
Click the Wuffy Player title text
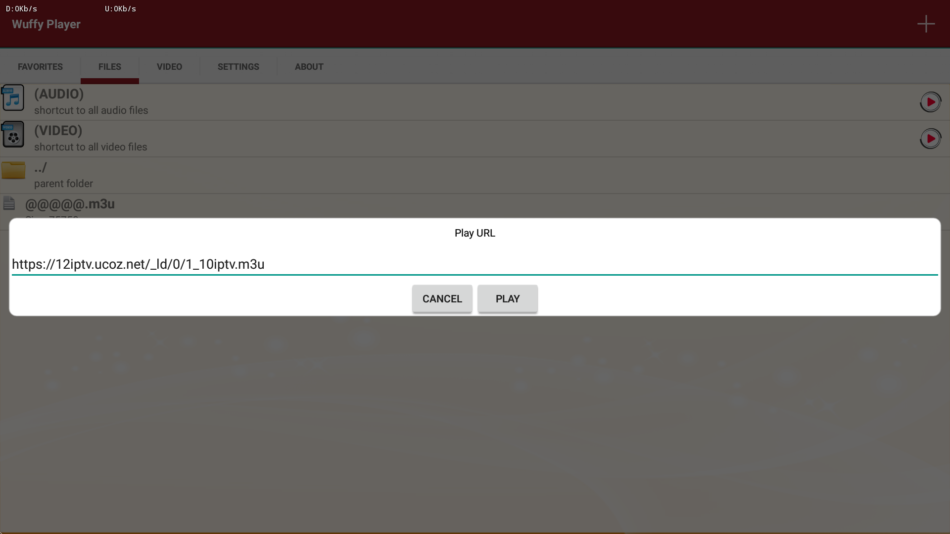tap(46, 25)
